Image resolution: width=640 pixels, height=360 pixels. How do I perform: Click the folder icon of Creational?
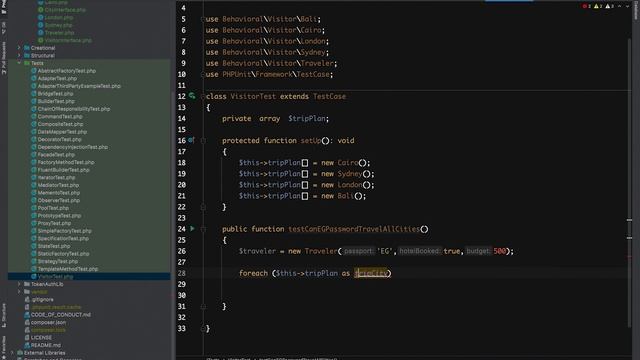pos(27,48)
